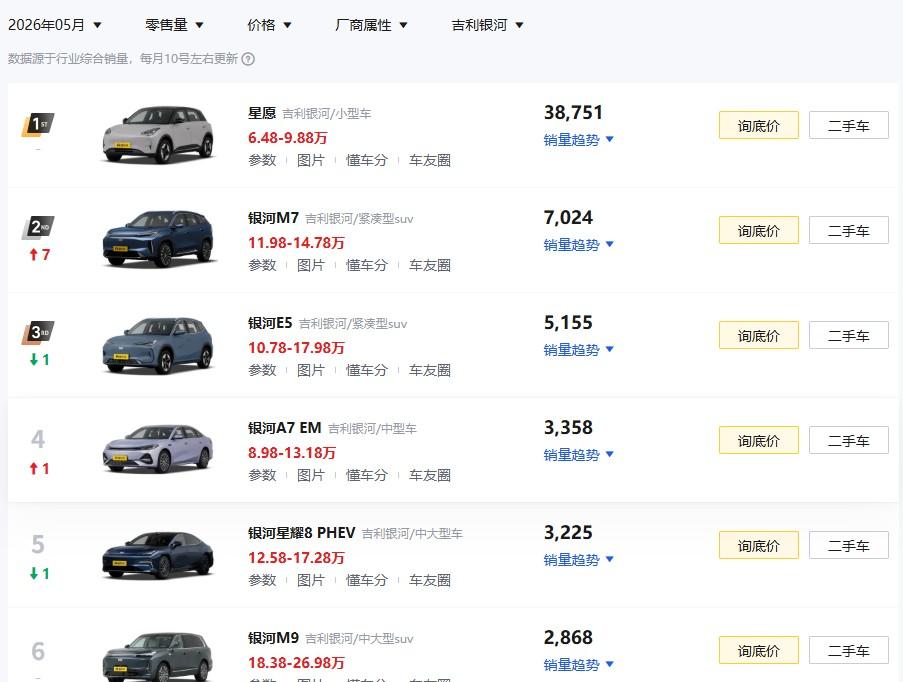Open 车友圈 link for 银河星耀8 PHEV
Viewport: 903px width, 682px height.
(430, 580)
